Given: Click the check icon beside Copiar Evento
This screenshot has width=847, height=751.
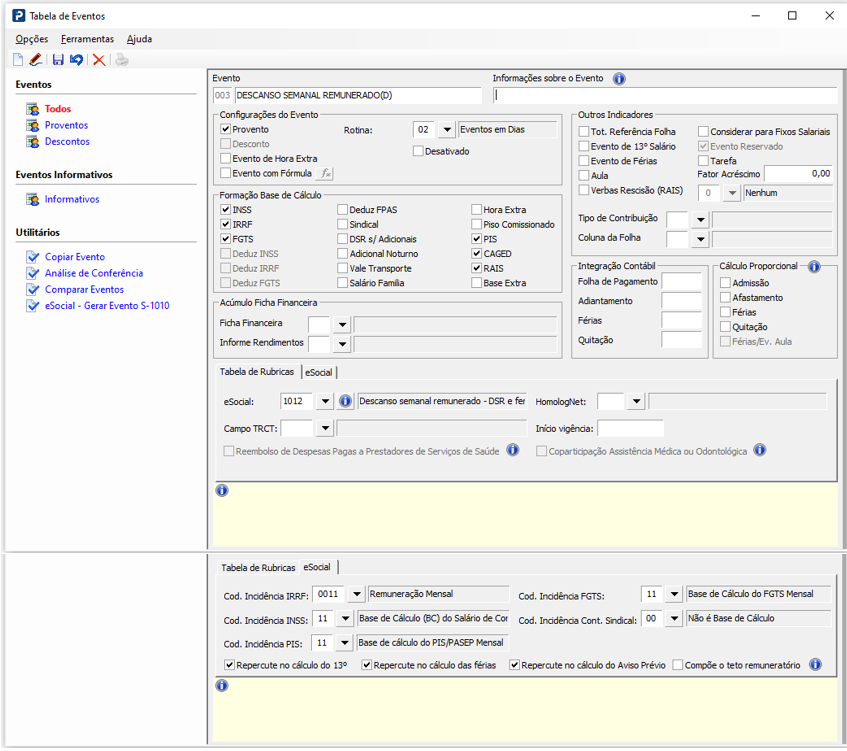Looking at the screenshot, I should point(33,257).
